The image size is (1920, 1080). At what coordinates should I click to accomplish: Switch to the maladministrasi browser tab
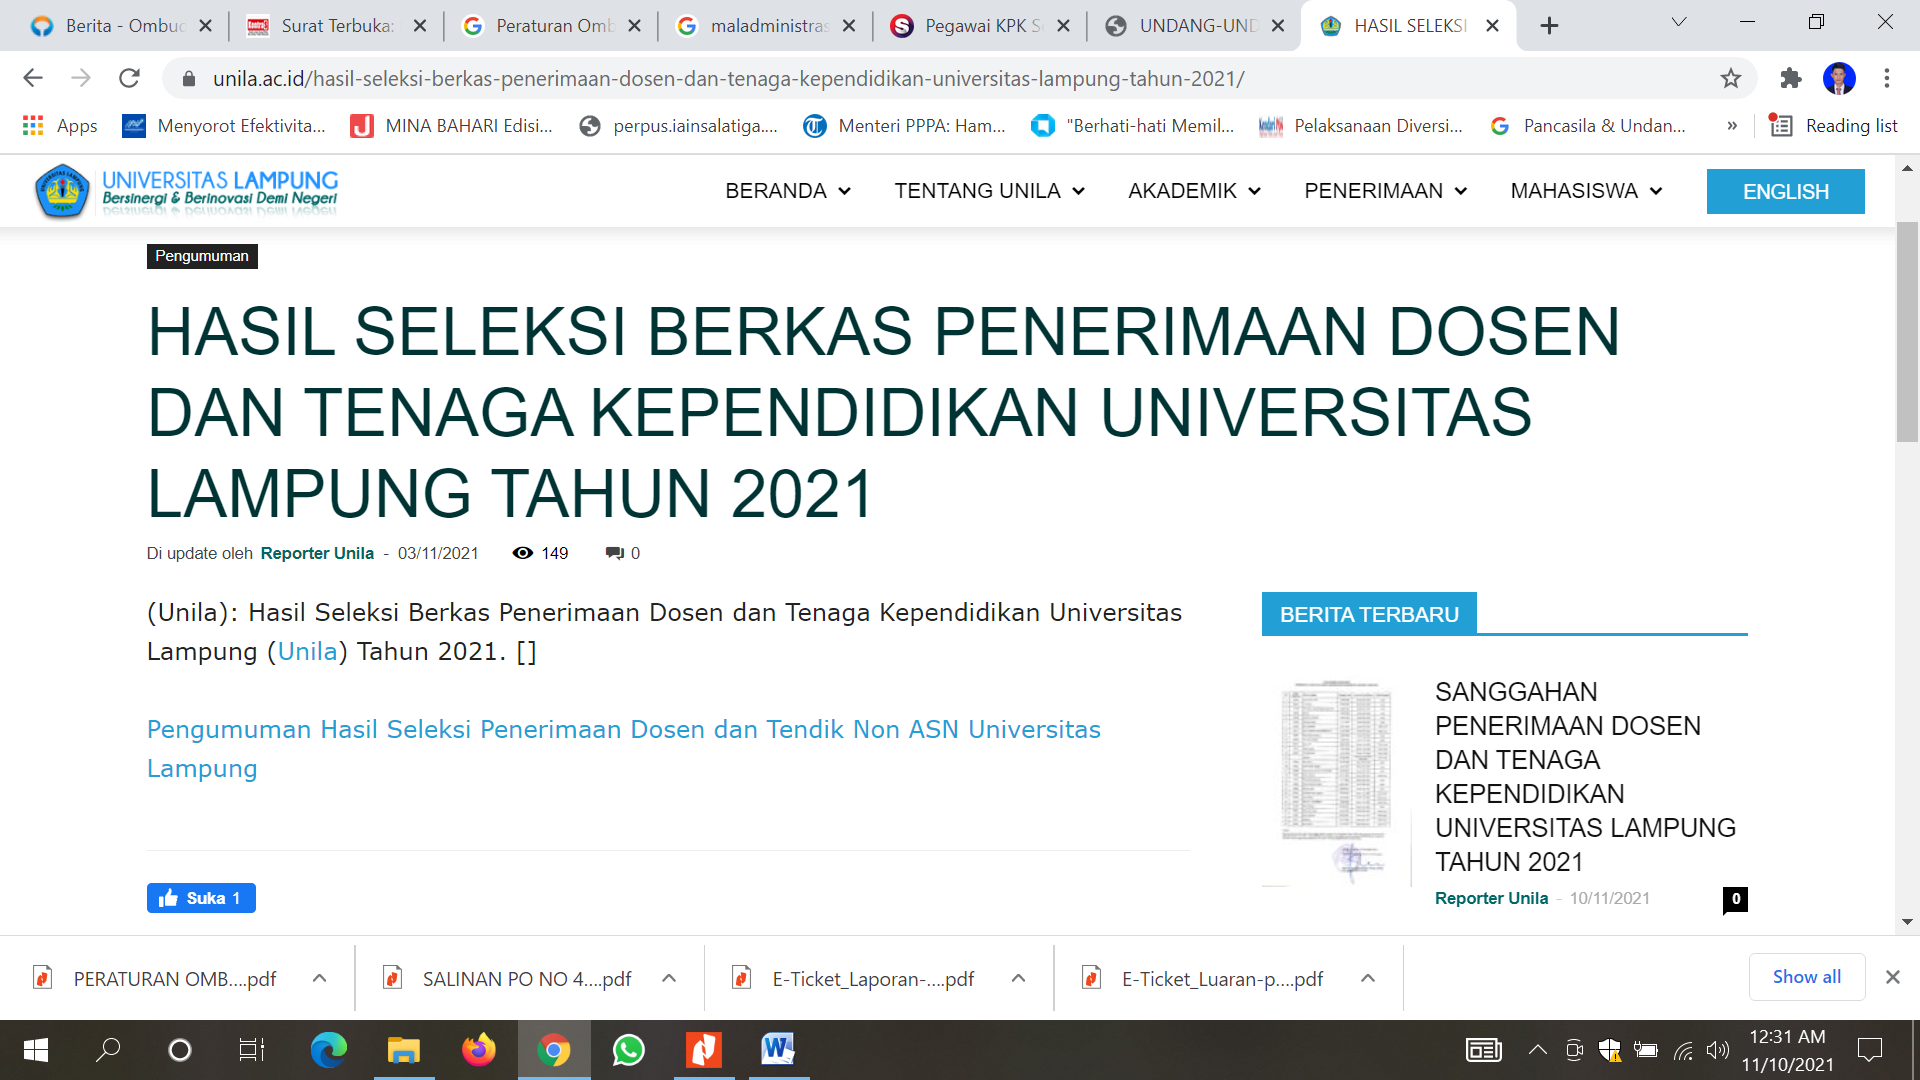(x=767, y=26)
